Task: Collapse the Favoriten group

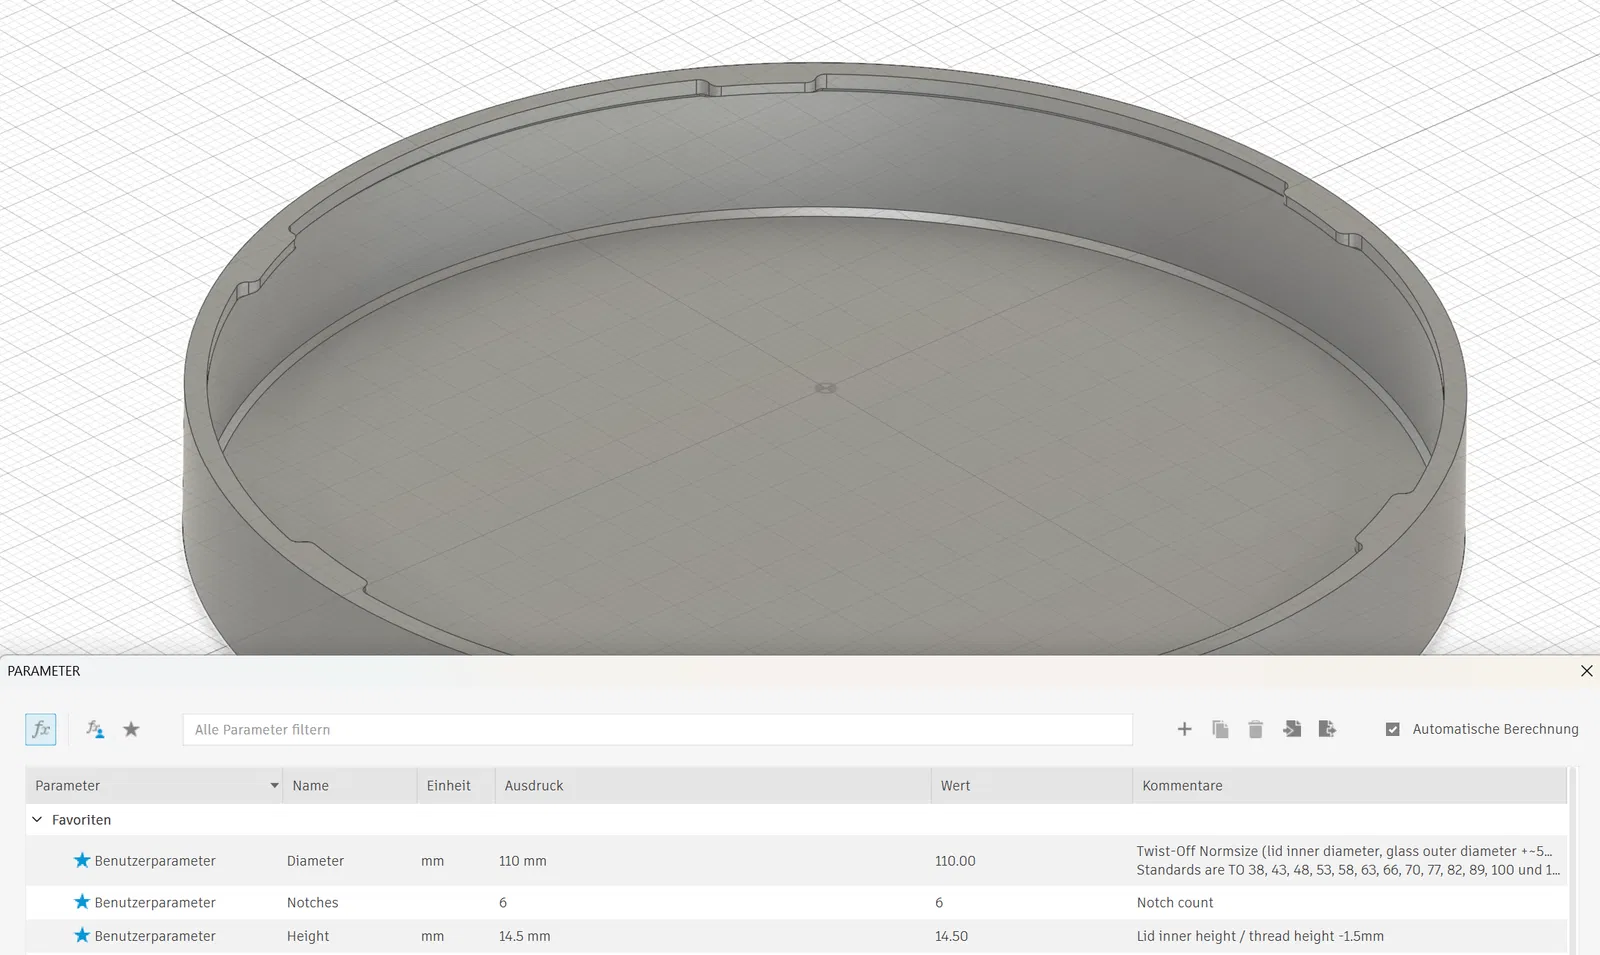Action: click(37, 819)
